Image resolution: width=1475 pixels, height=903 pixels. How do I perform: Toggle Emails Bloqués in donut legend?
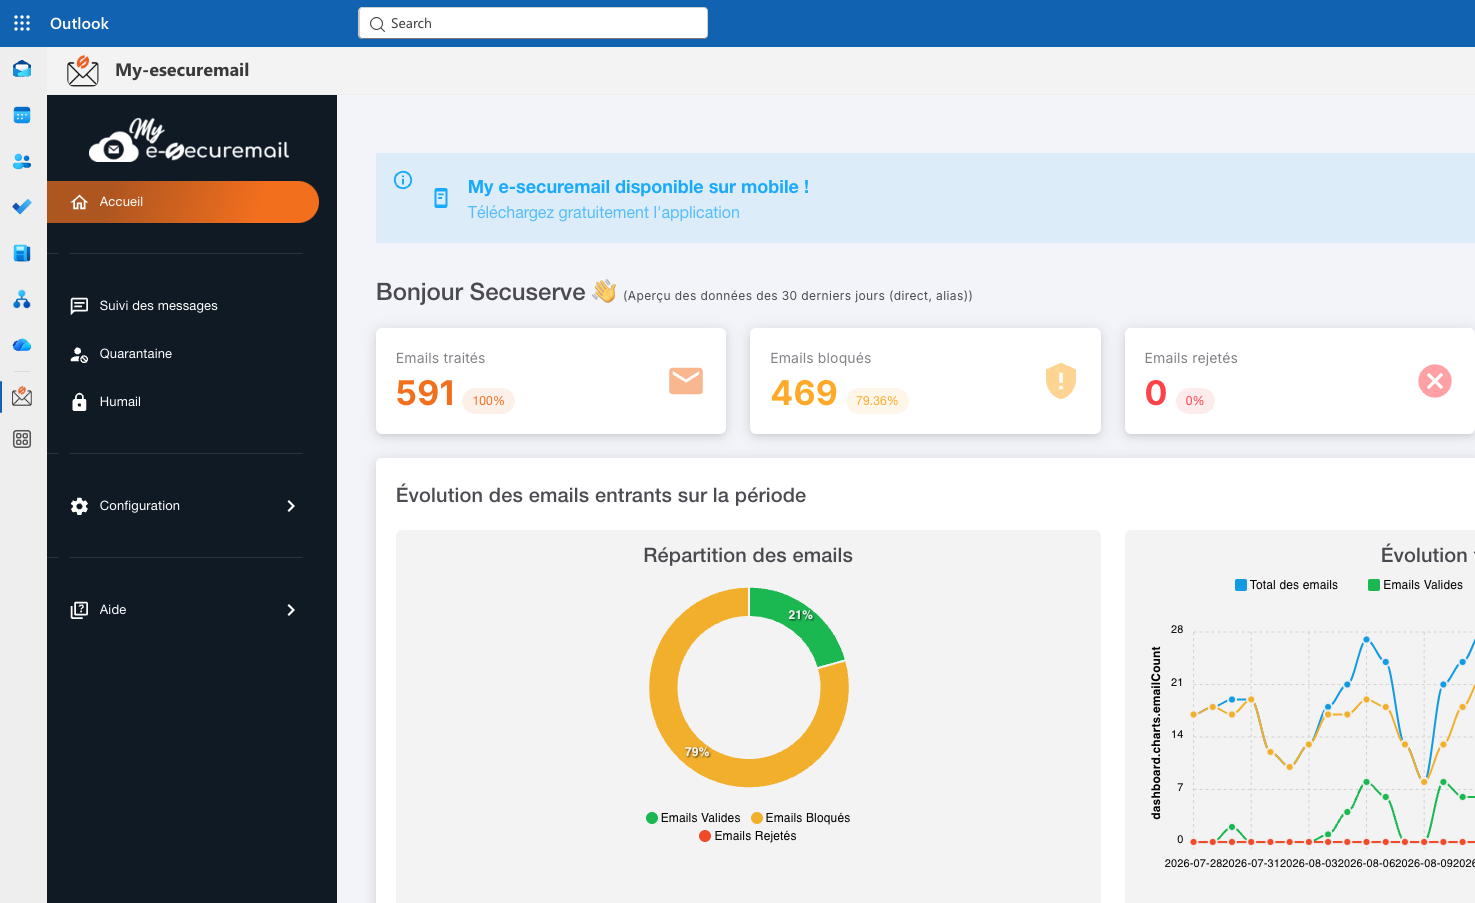click(x=800, y=818)
